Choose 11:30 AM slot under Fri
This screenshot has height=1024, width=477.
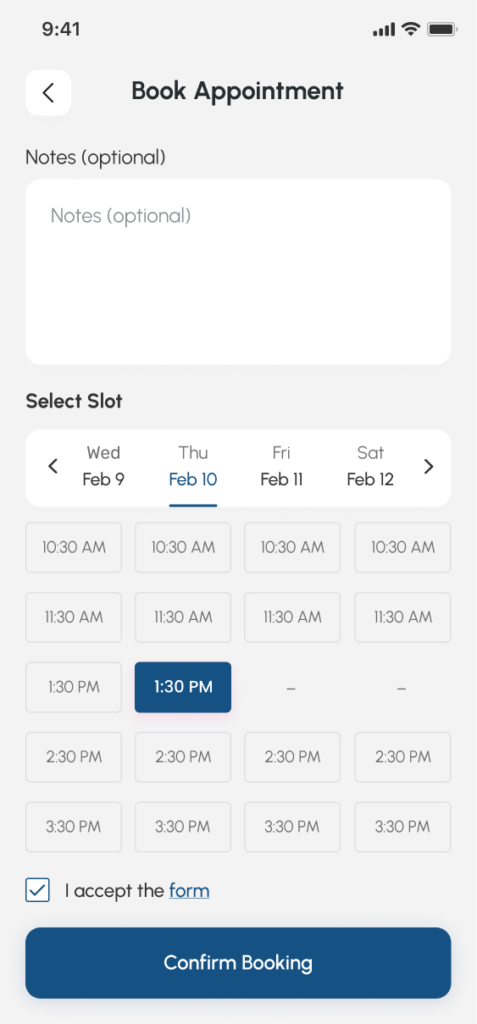(292, 617)
